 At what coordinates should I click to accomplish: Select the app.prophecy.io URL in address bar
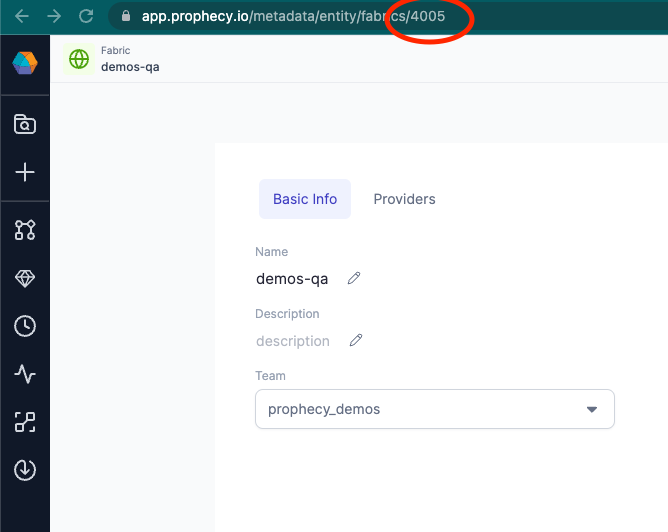(293, 16)
